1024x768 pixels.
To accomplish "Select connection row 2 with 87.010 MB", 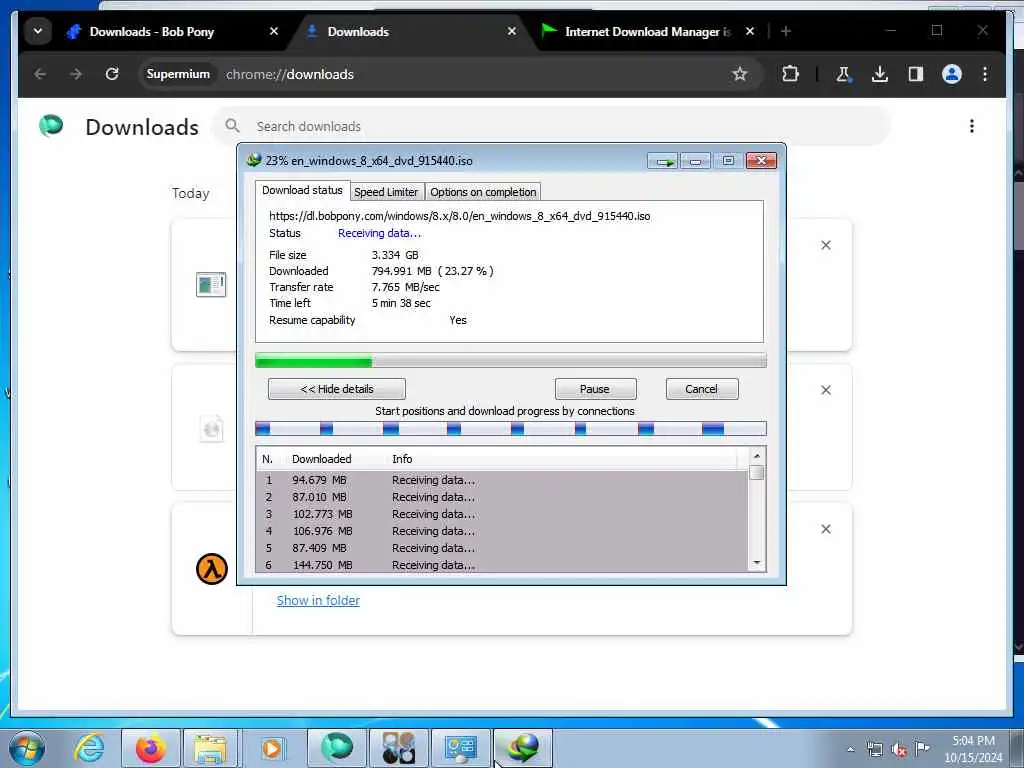I will pyautogui.click(x=502, y=497).
